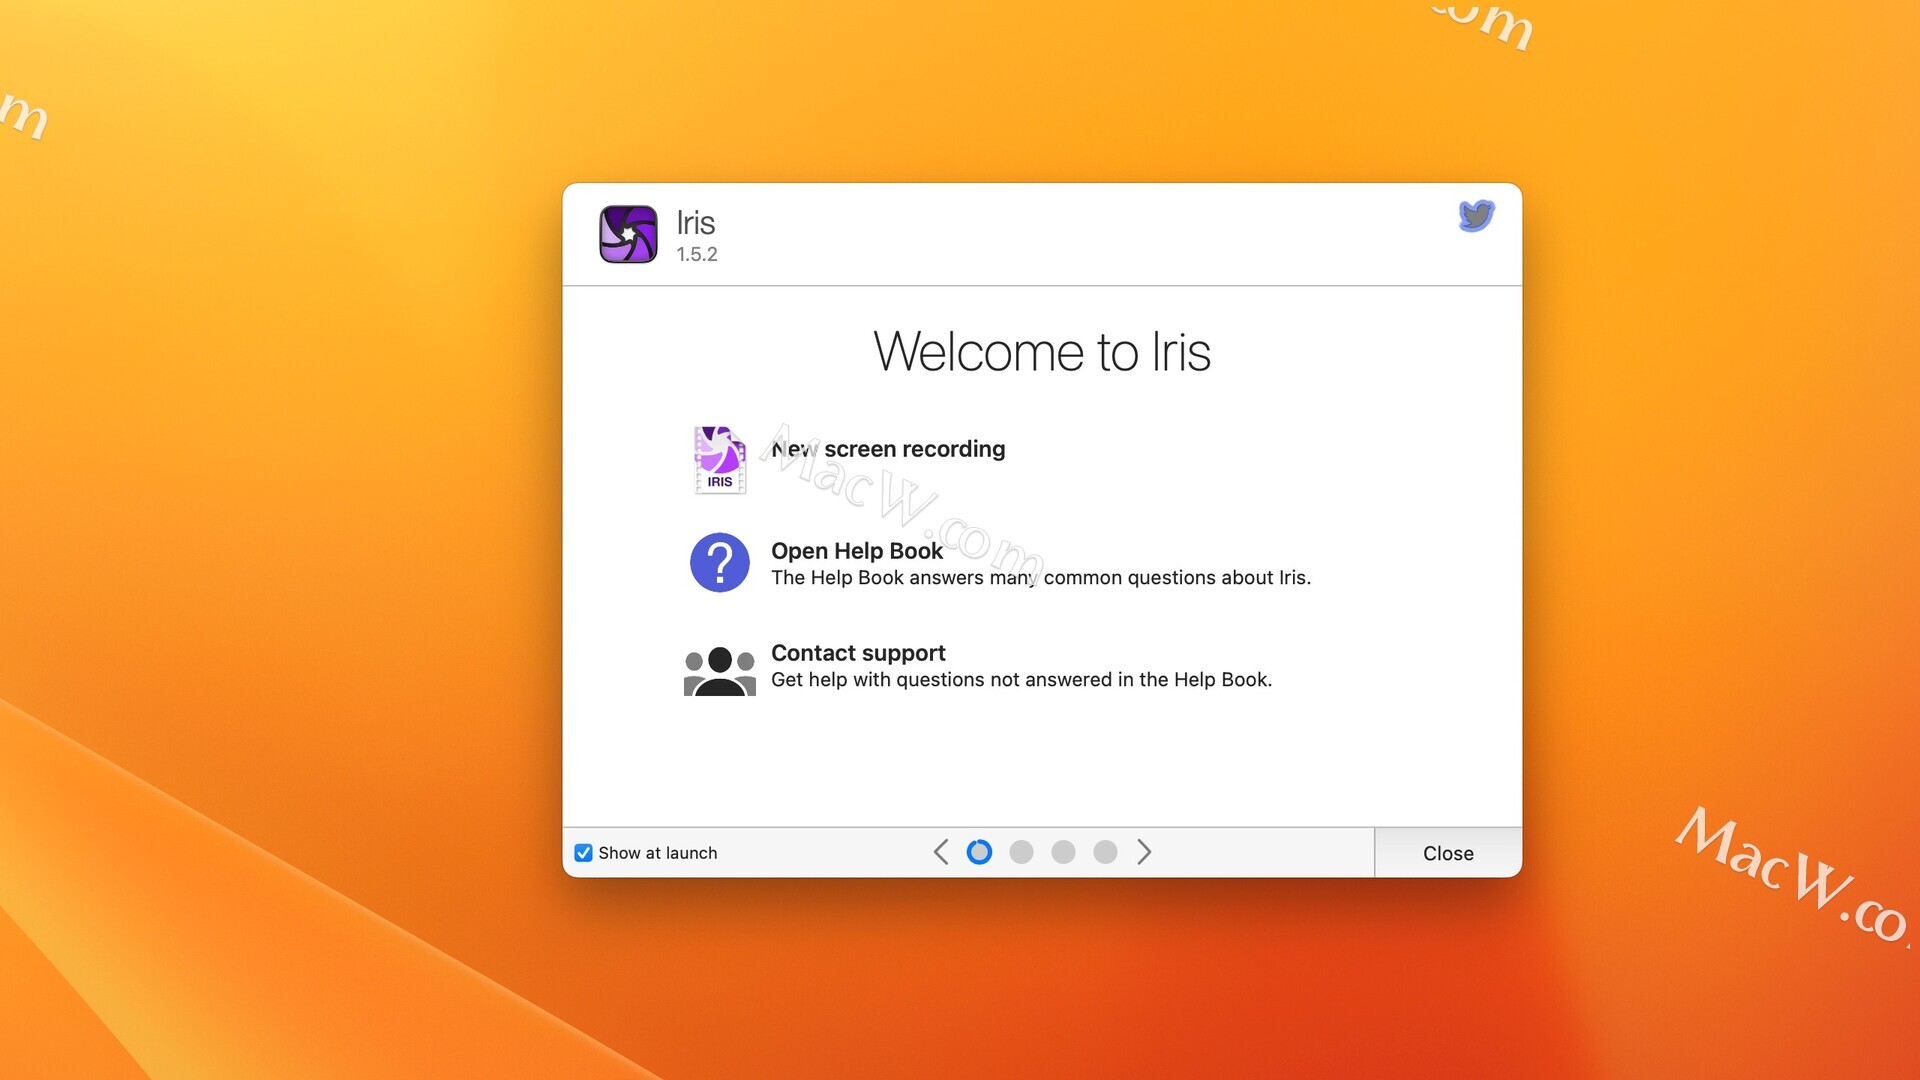
Task: Click the Close button
Action: coord(1447,852)
